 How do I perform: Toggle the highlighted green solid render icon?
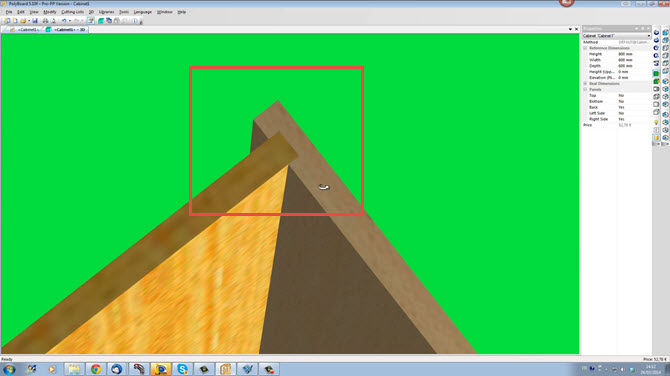656,73
